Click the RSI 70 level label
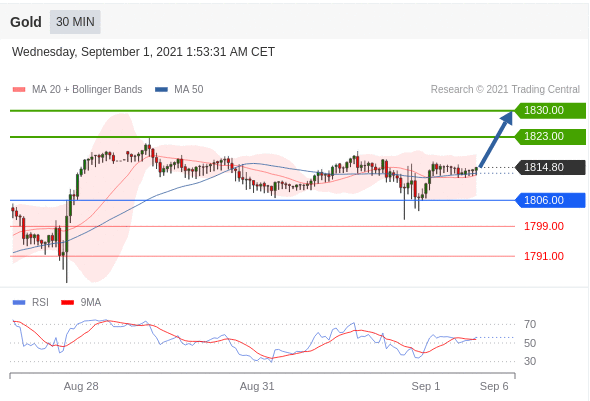This screenshot has height=401, width=590. 530,324
